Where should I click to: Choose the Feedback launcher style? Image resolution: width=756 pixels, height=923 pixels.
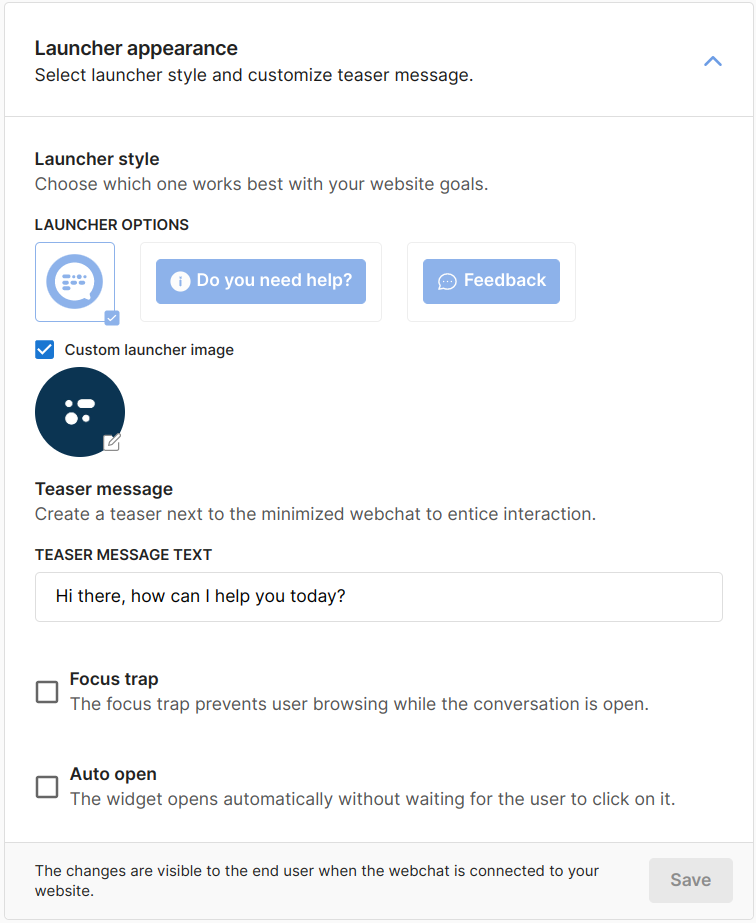491,281
